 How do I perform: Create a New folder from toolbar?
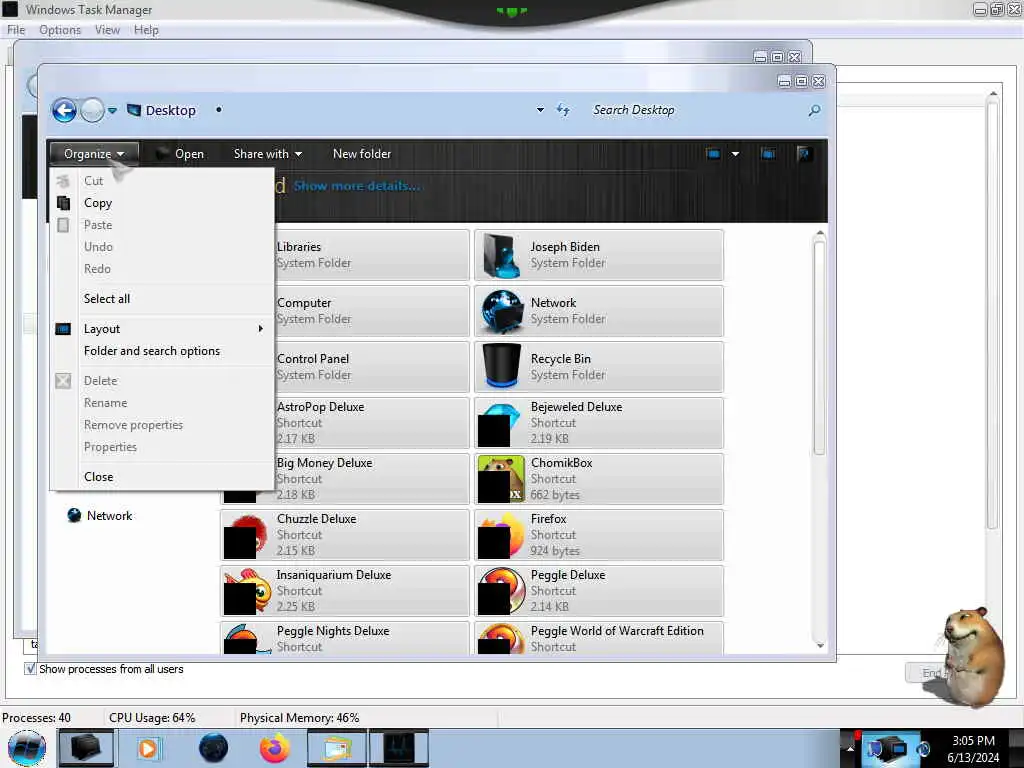362,153
